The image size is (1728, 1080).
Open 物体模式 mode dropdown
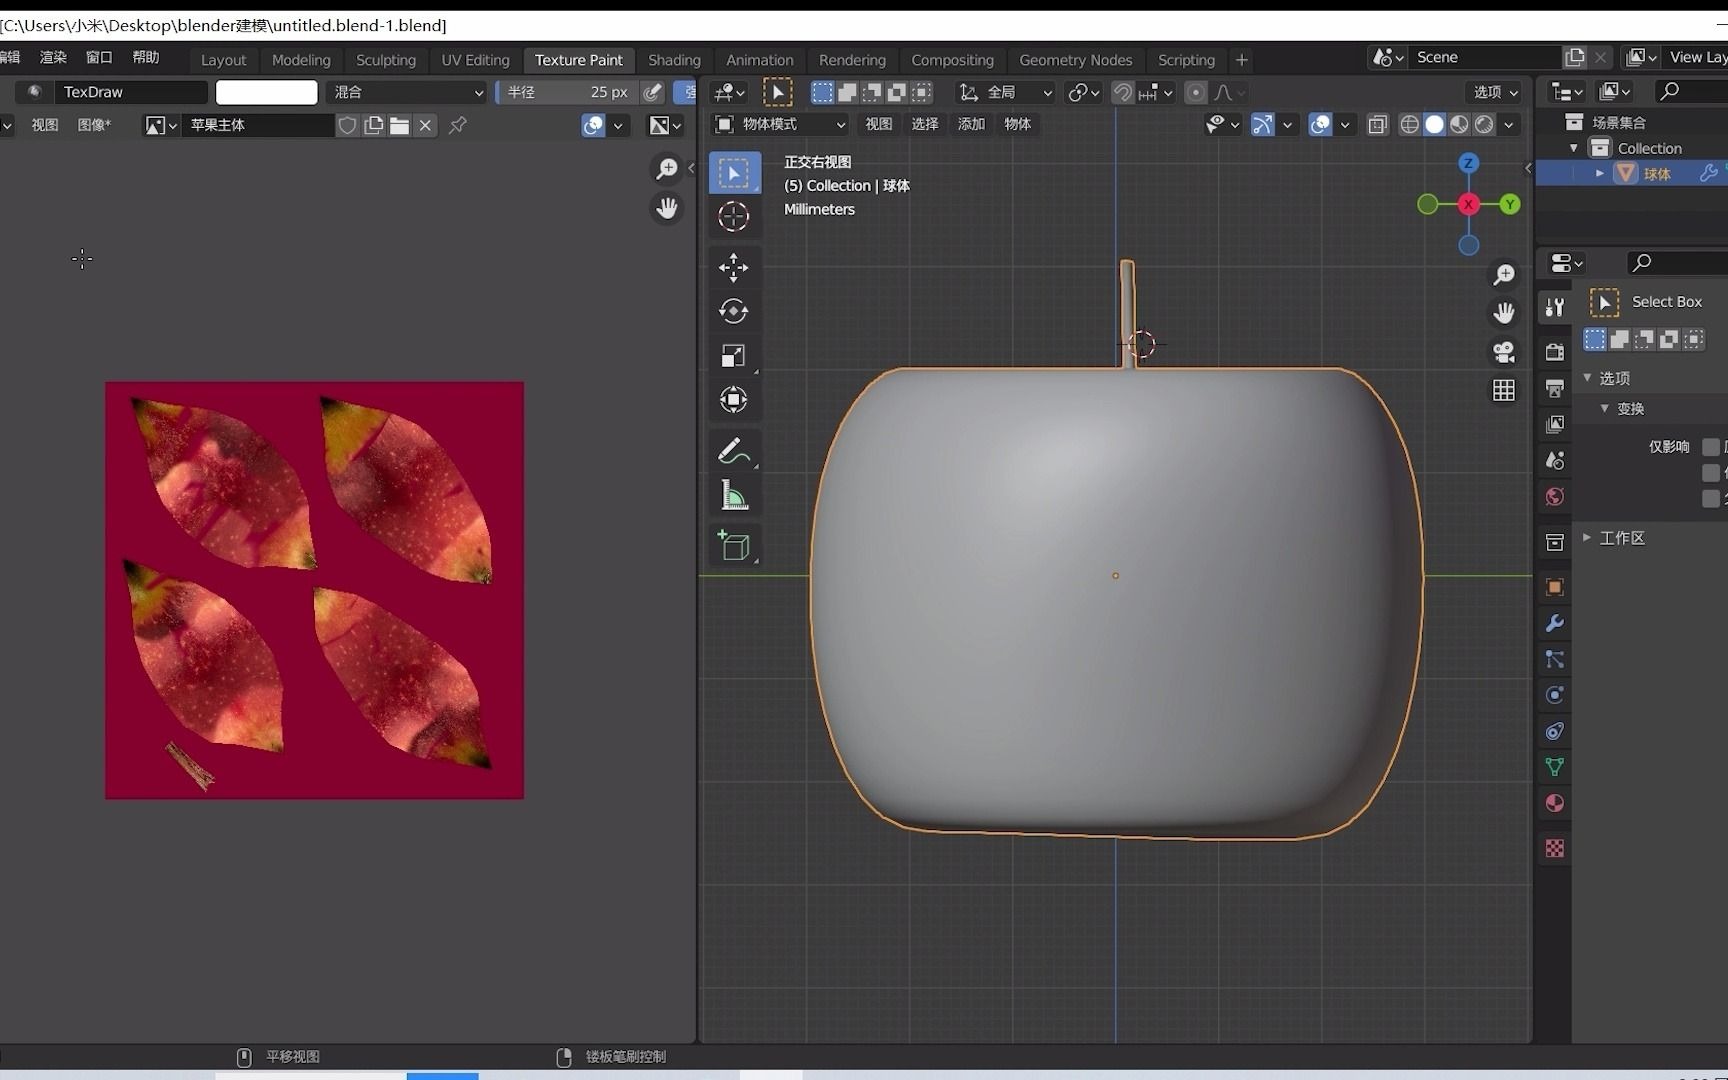(780, 124)
